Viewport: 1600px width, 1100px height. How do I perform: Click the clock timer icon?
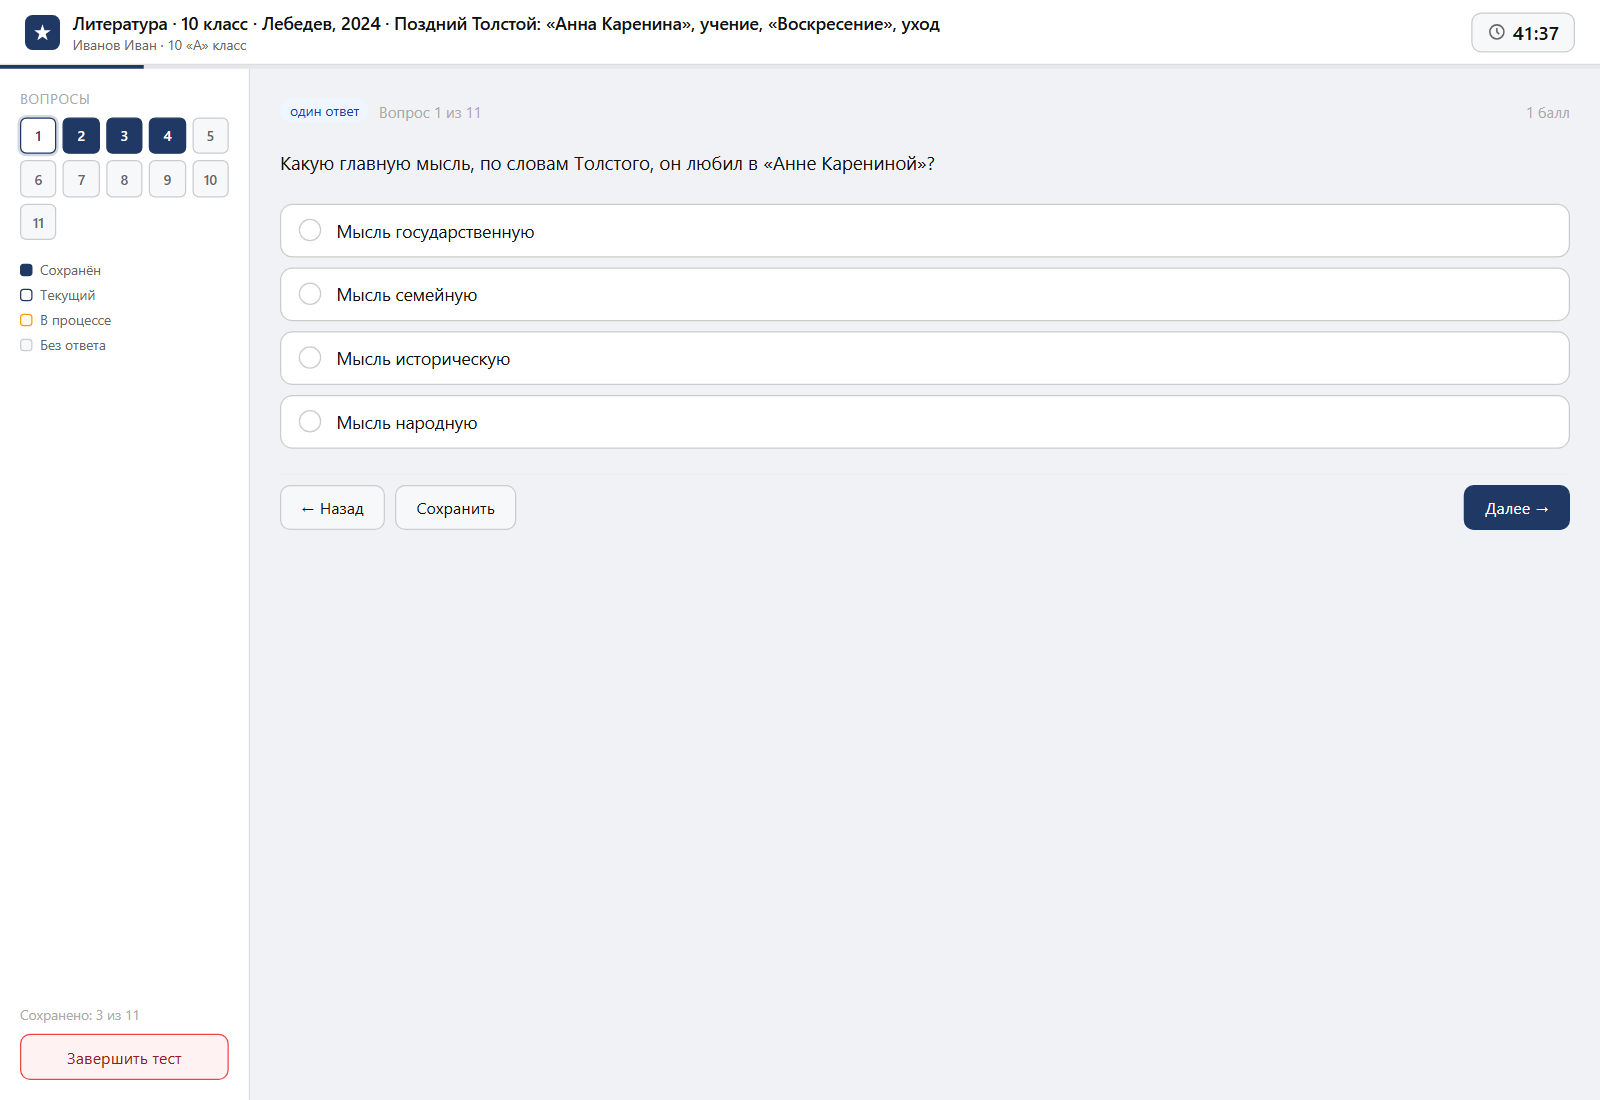(x=1497, y=32)
